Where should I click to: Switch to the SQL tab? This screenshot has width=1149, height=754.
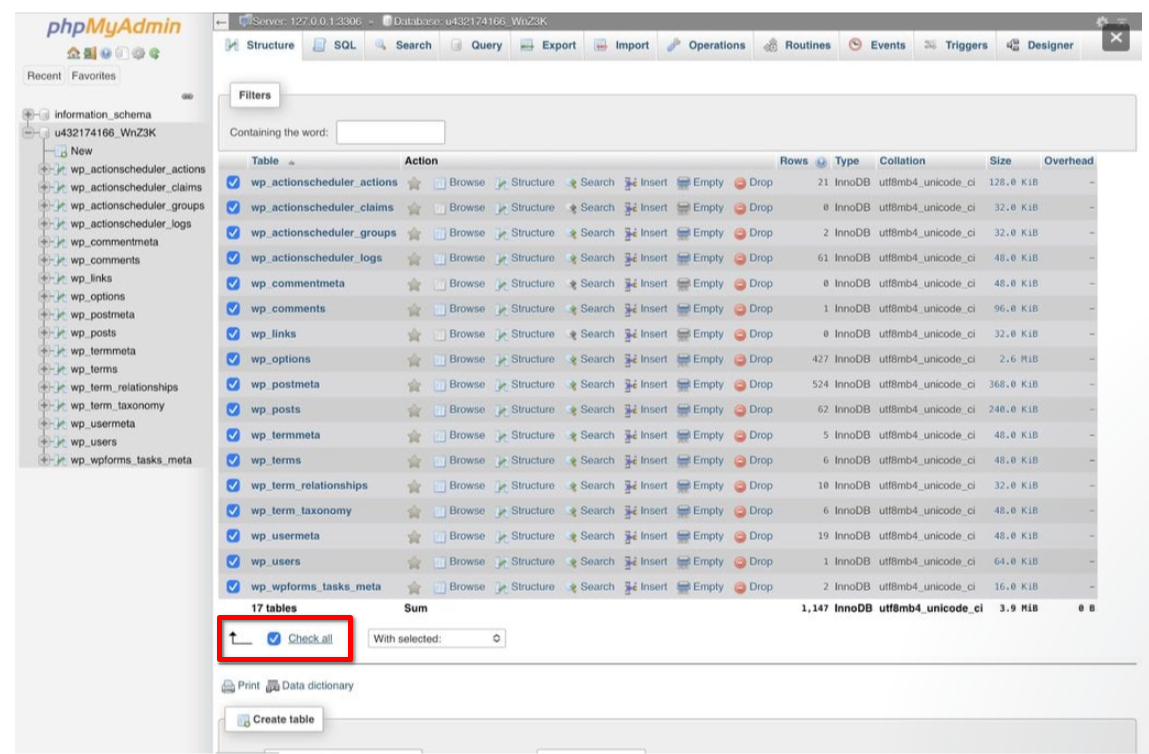click(334, 45)
